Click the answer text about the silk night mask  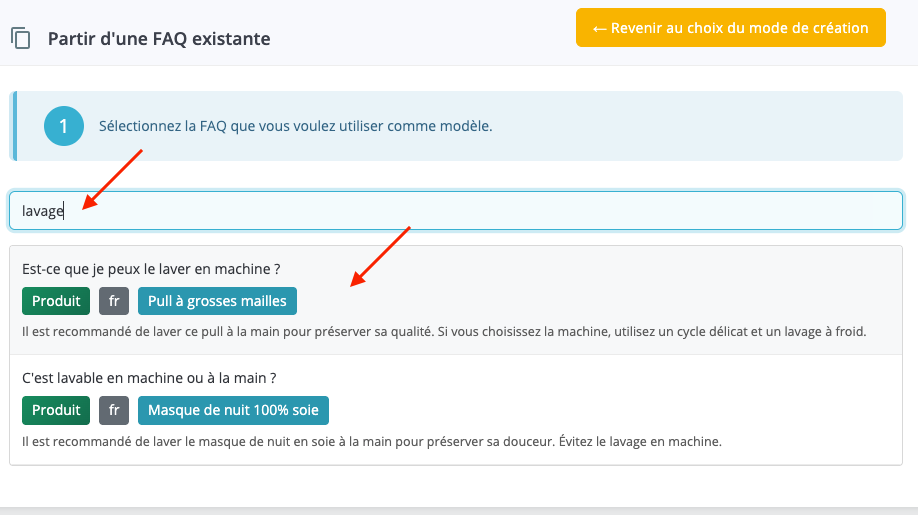(x=371, y=440)
